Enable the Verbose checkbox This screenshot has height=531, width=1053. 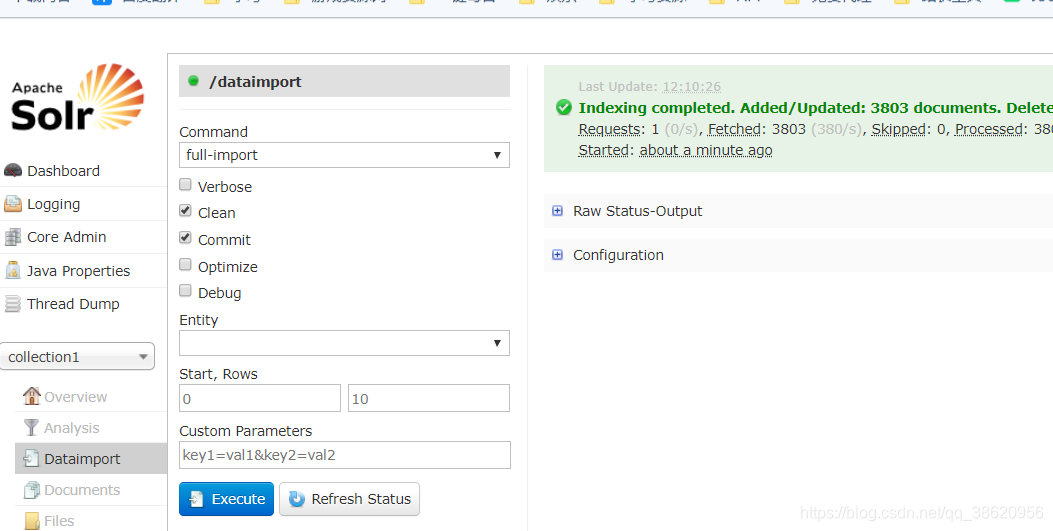tap(185, 185)
